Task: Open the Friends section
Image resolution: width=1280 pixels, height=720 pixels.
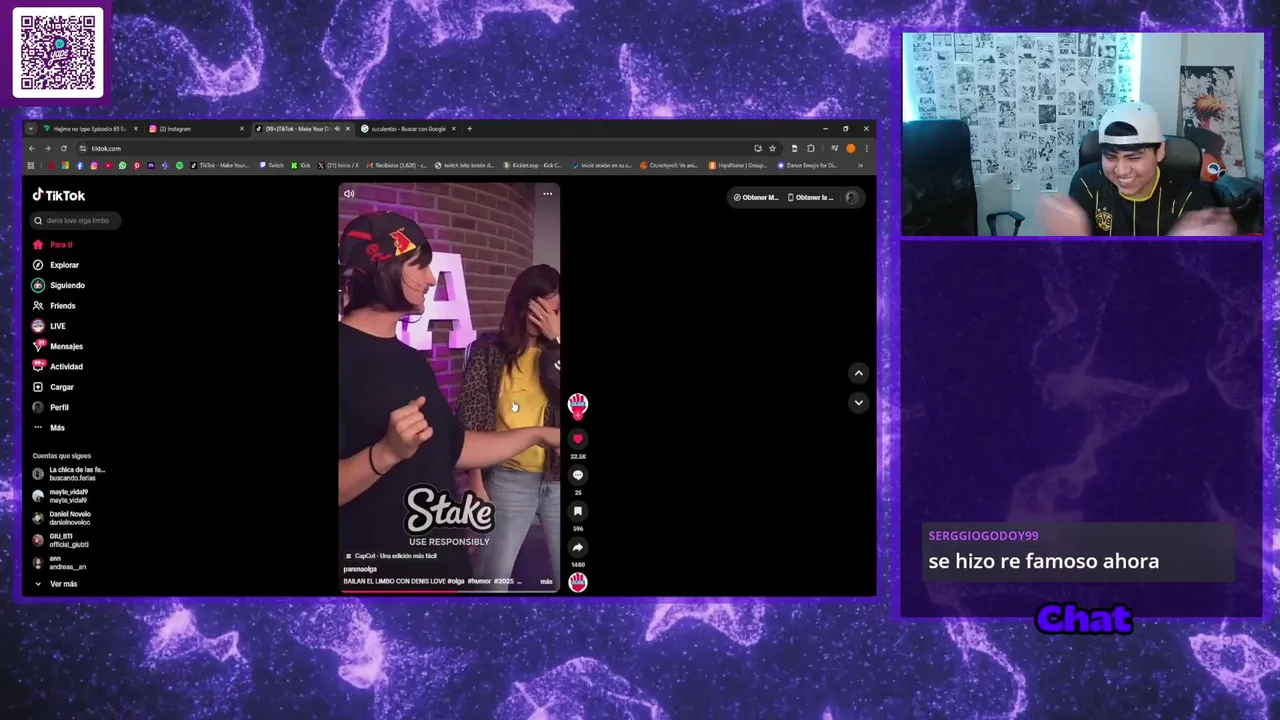Action: click(54, 305)
